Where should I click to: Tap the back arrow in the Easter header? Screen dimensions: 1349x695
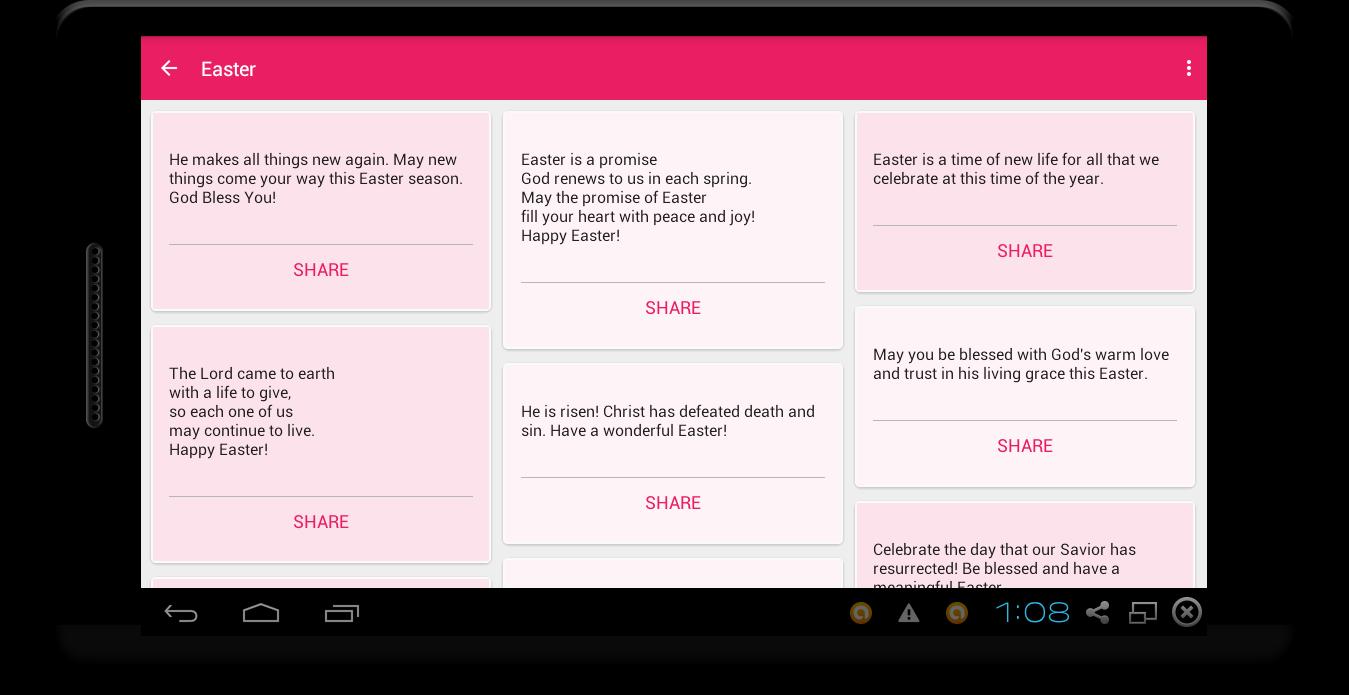pos(169,68)
